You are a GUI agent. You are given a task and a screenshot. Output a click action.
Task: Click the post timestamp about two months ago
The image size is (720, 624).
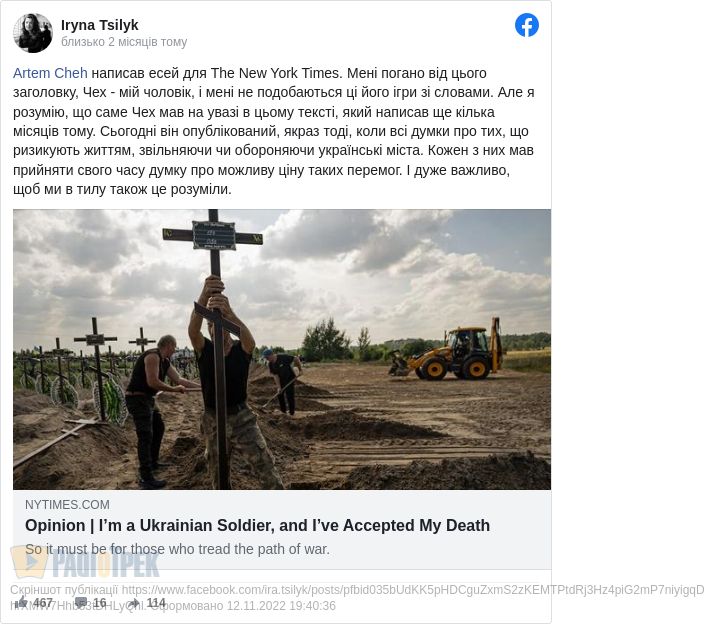tap(124, 42)
